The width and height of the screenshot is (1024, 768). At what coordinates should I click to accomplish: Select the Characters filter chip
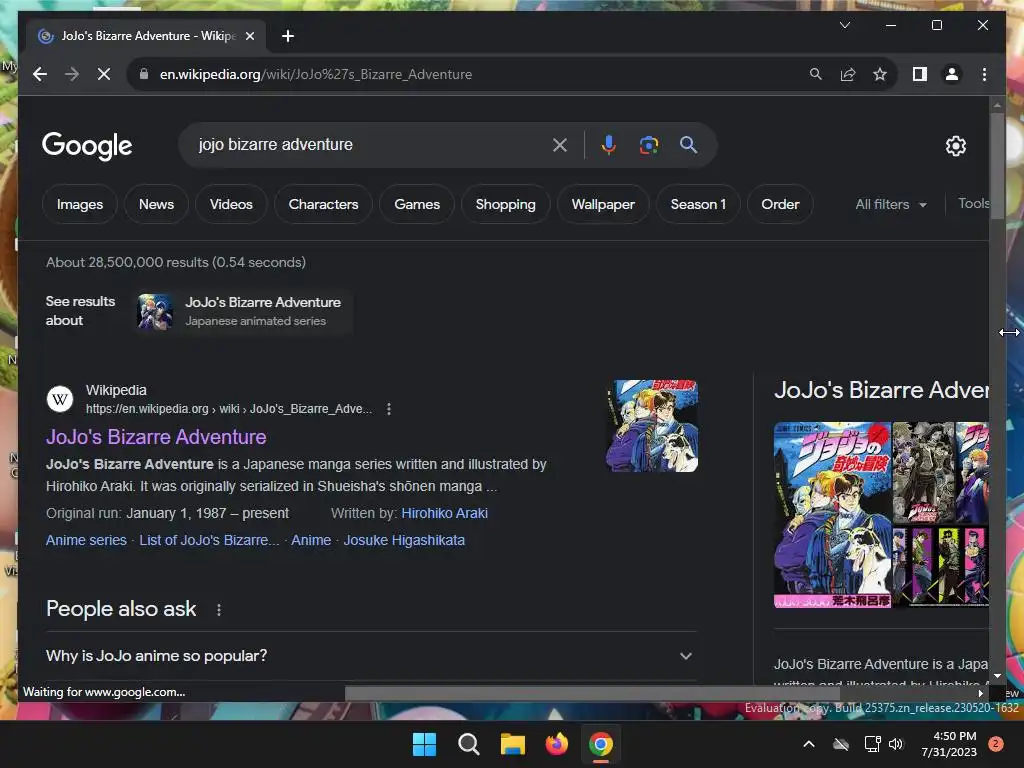point(323,204)
